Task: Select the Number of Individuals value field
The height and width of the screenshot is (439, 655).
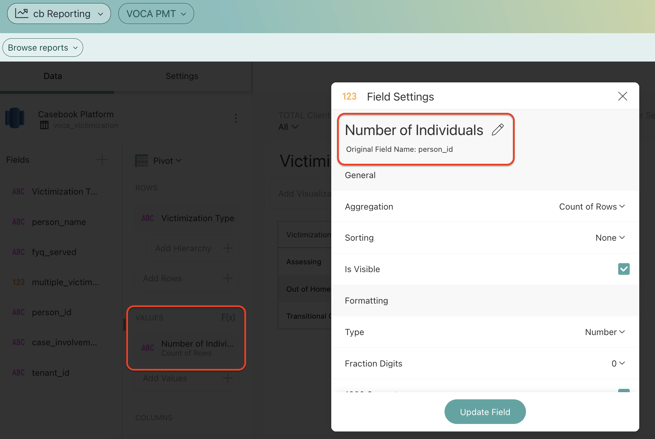Action: click(x=197, y=347)
